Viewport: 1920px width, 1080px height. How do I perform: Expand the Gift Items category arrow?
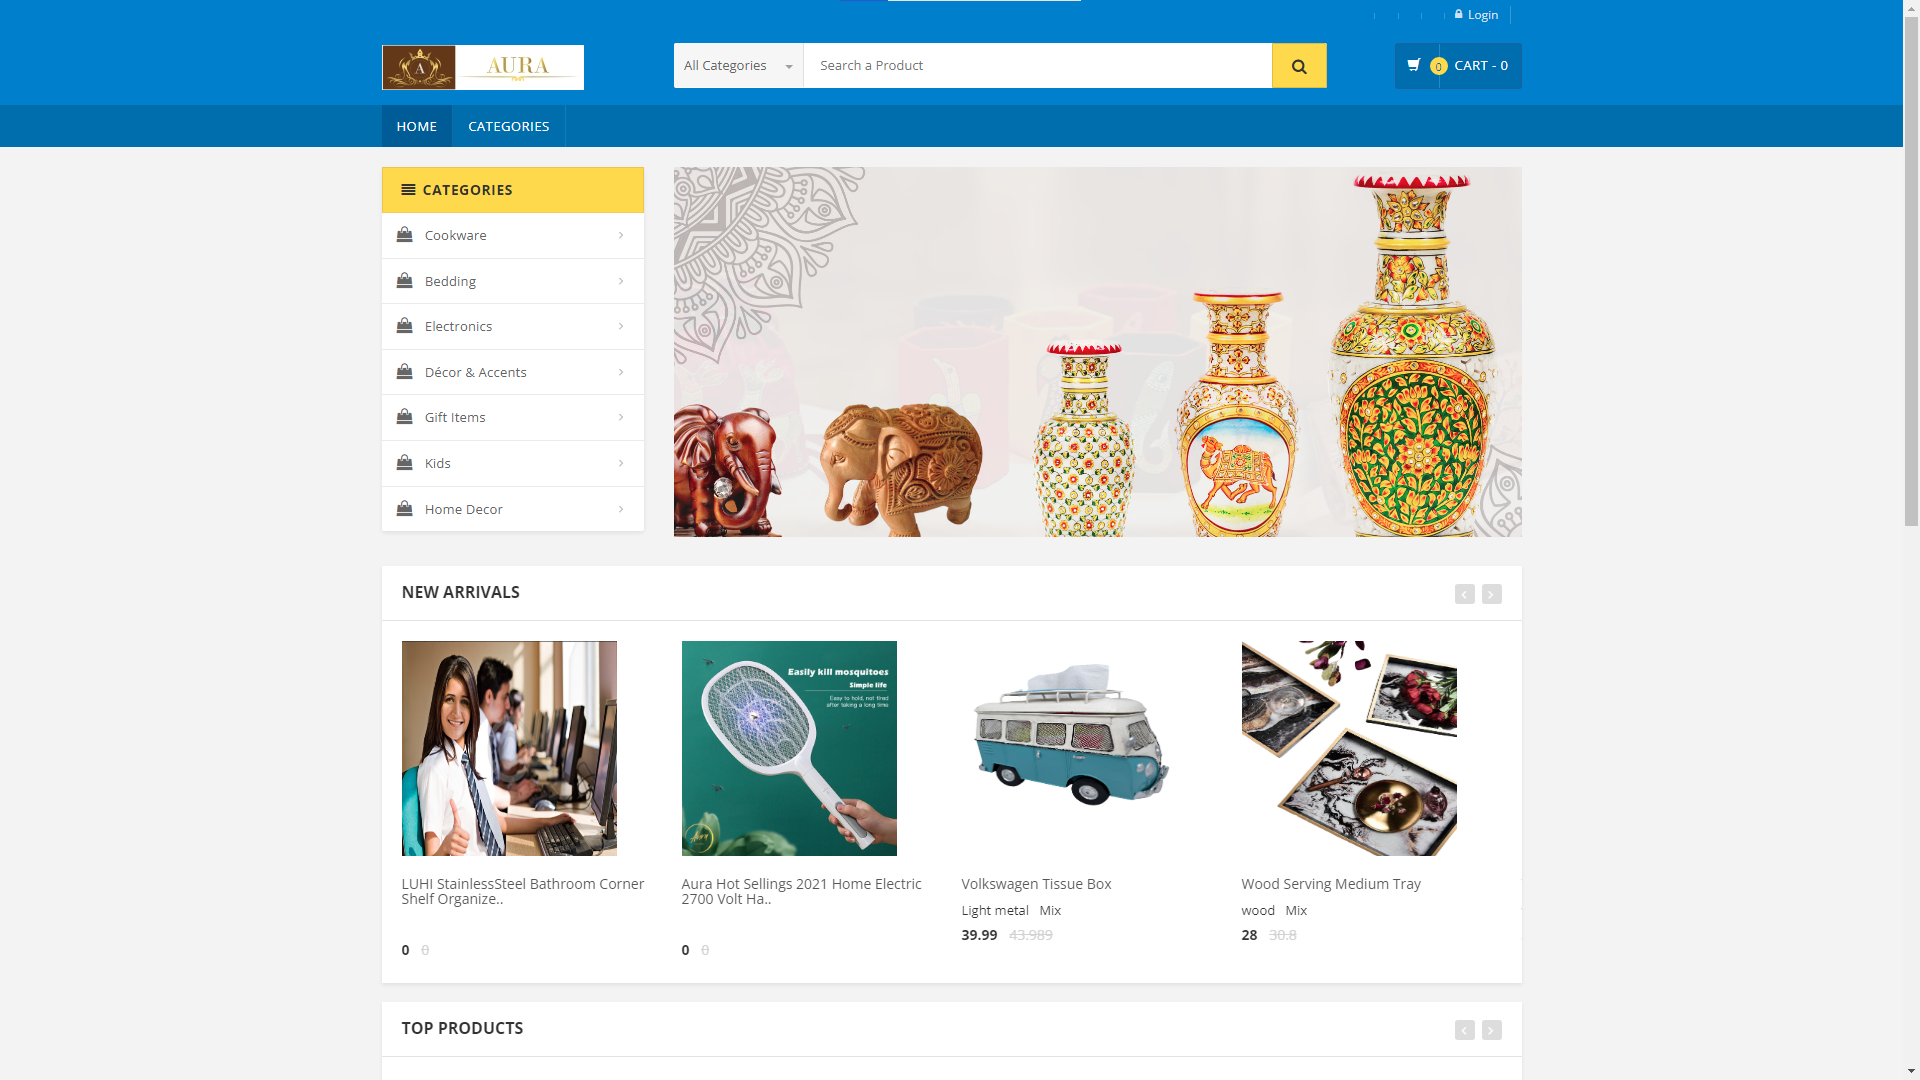click(621, 417)
